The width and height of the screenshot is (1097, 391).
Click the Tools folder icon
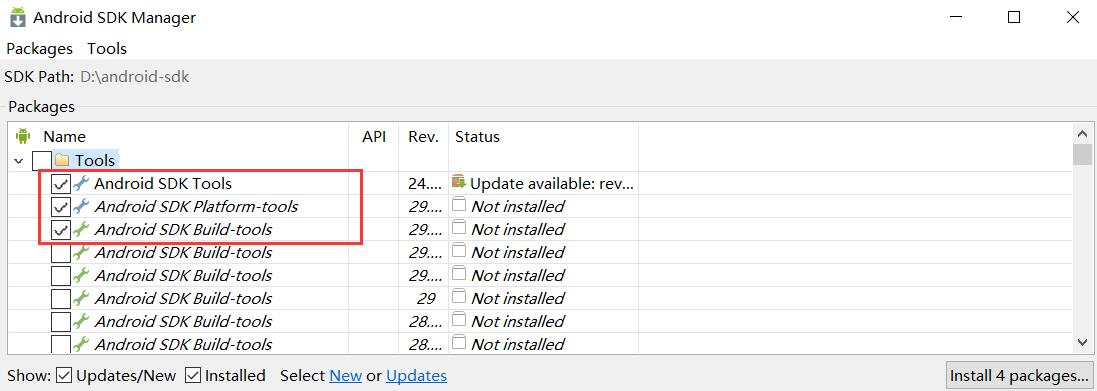point(62,160)
